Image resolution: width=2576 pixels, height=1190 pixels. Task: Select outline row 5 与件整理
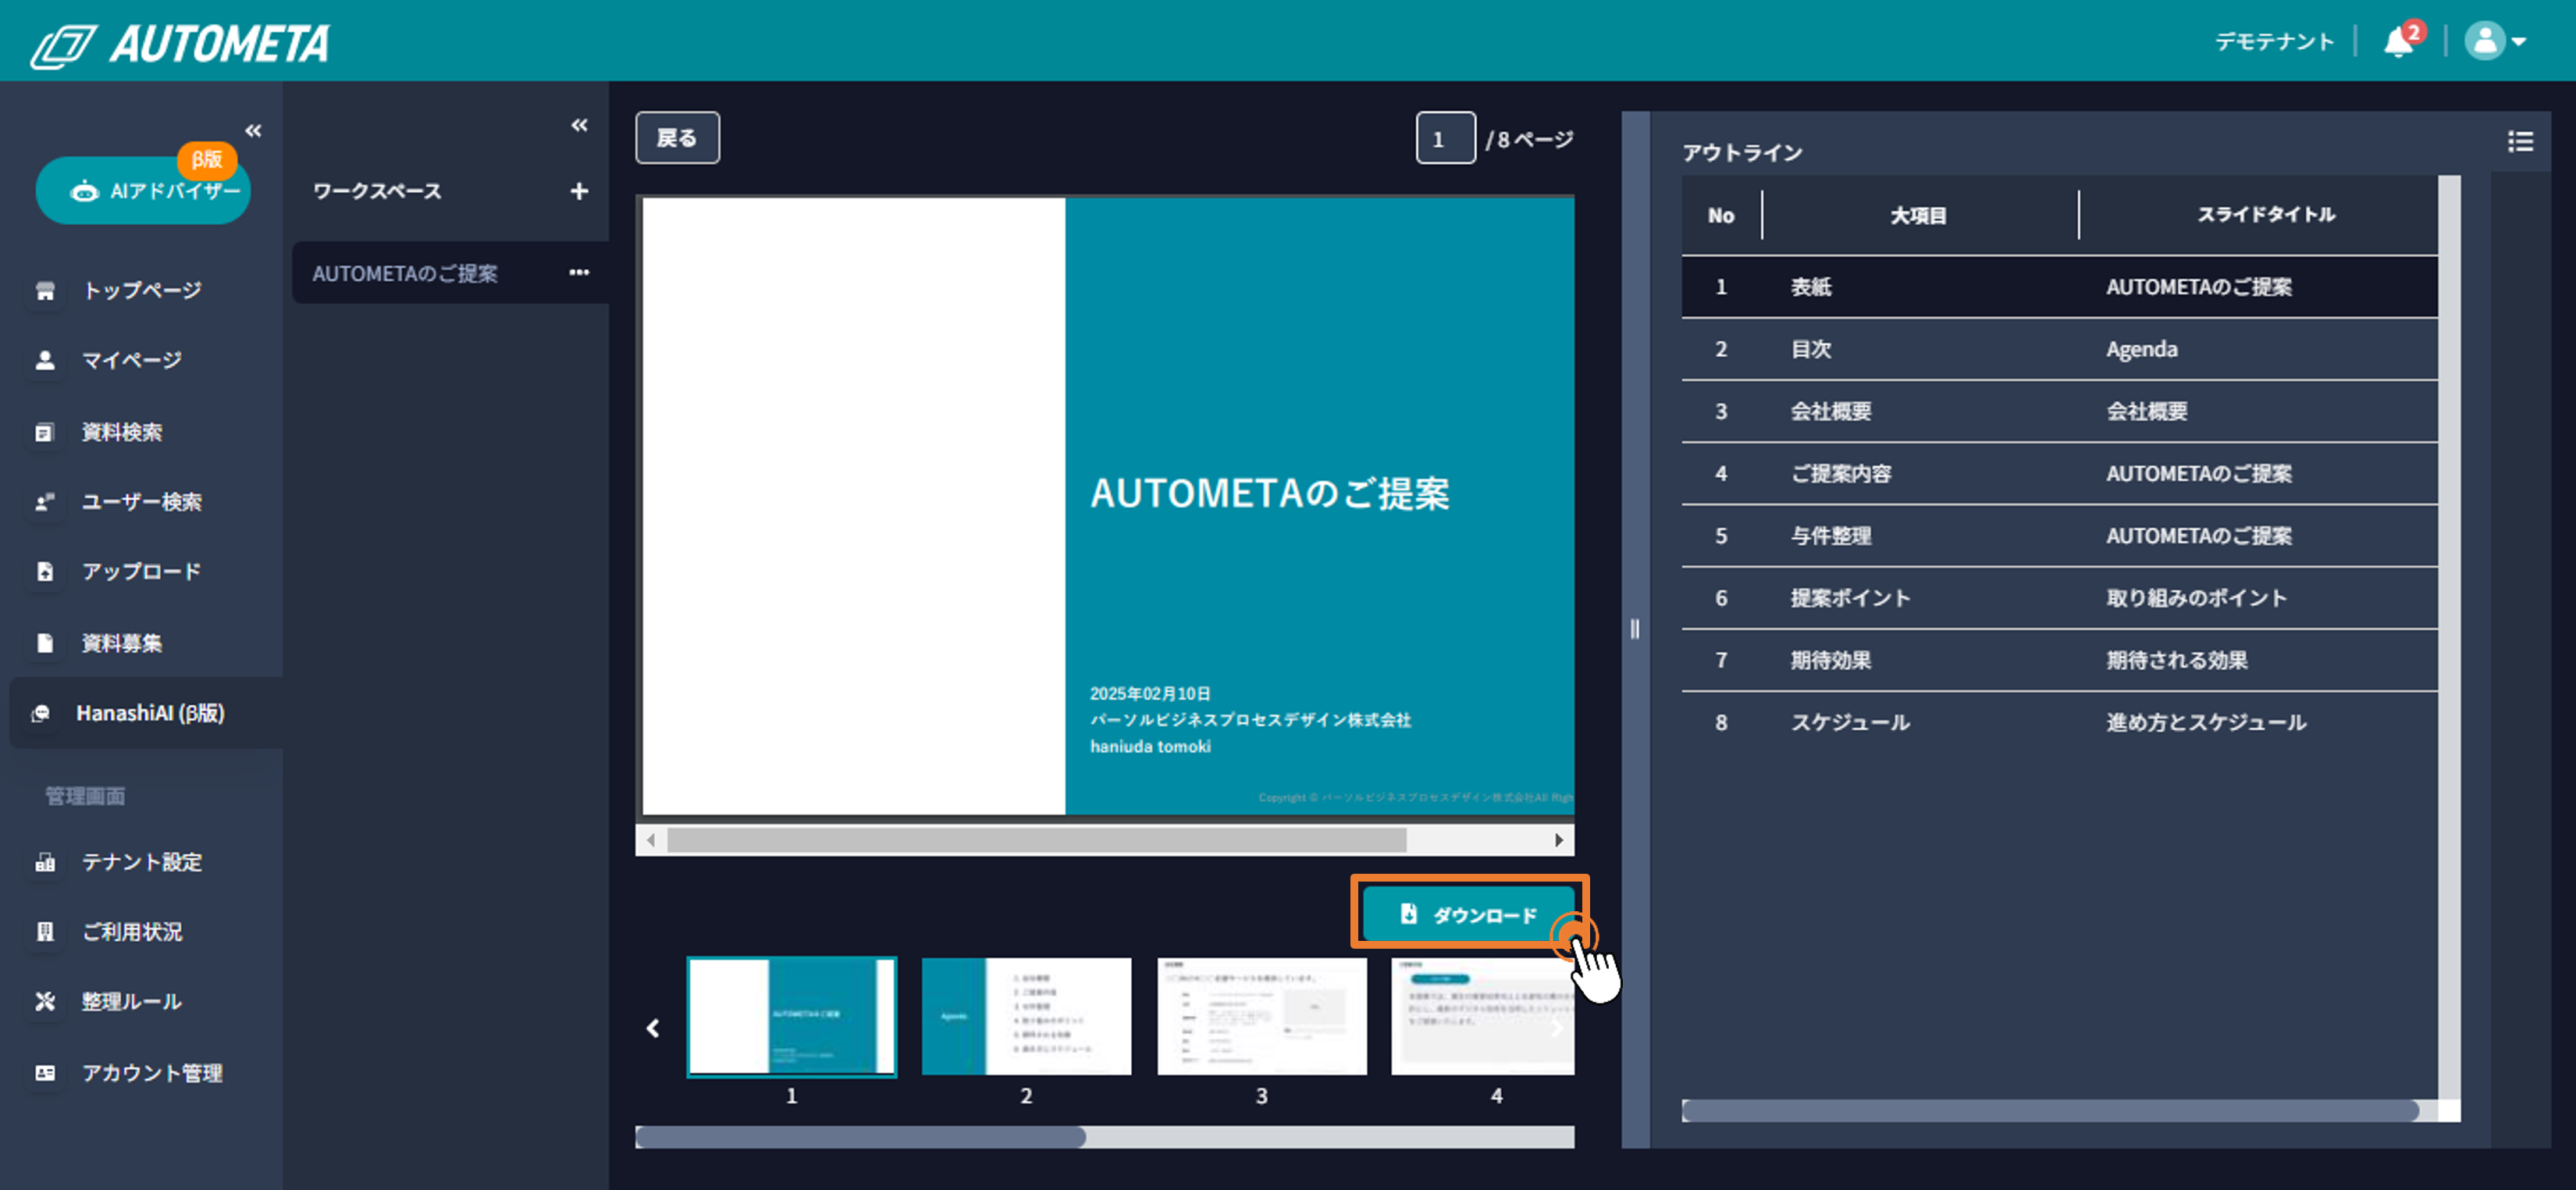pos(2059,536)
